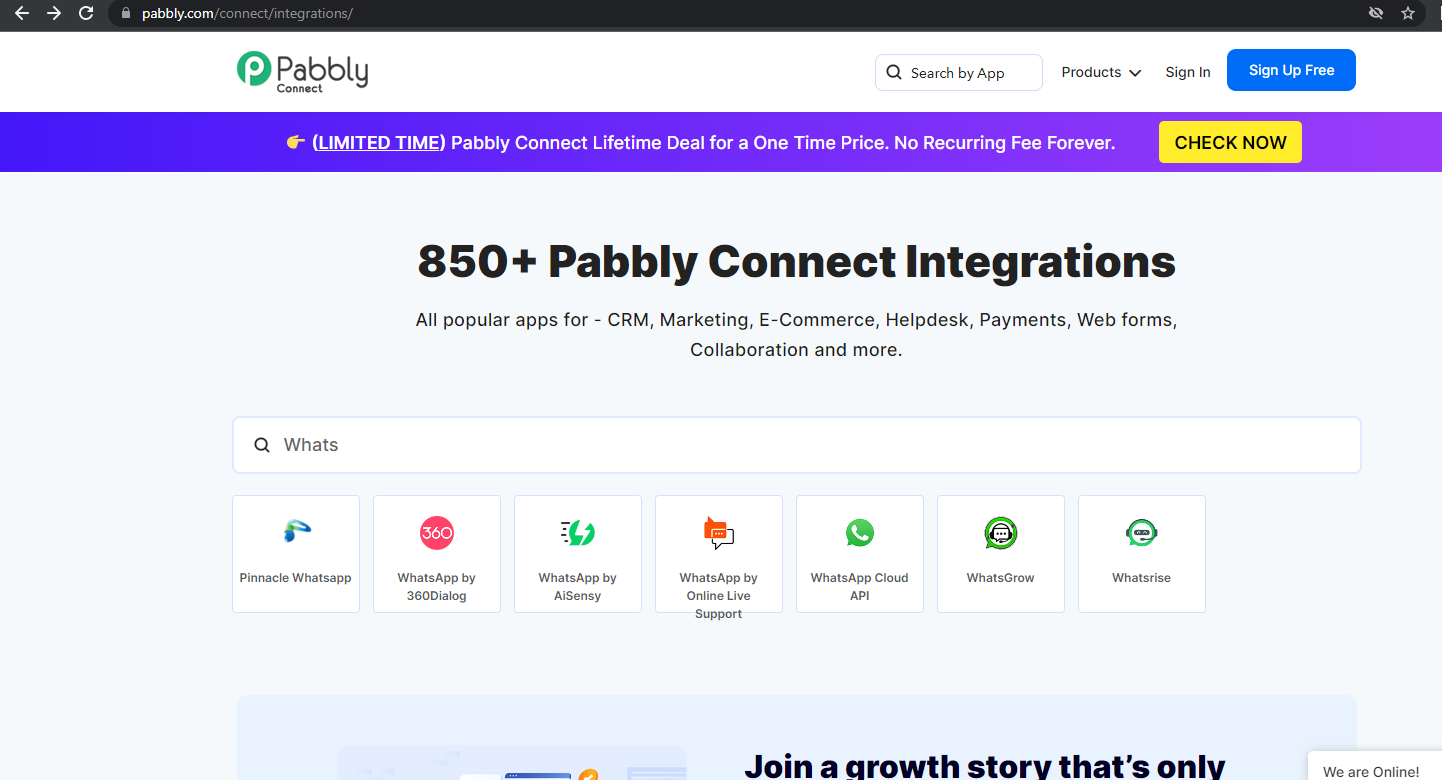This screenshot has height=780, width=1442.
Task: Focus the Search by App field
Action: (x=959, y=73)
